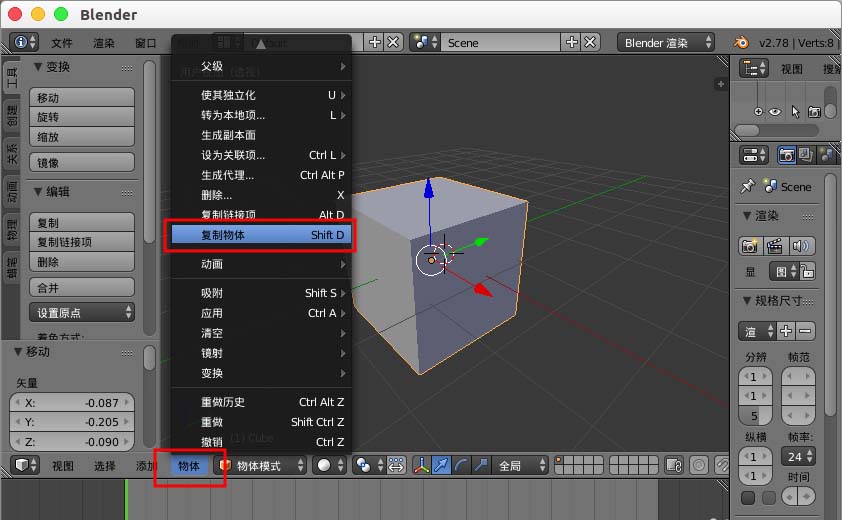Open the 渲染 top menu
This screenshot has width=842, height=520.
(x=104, y=43)
